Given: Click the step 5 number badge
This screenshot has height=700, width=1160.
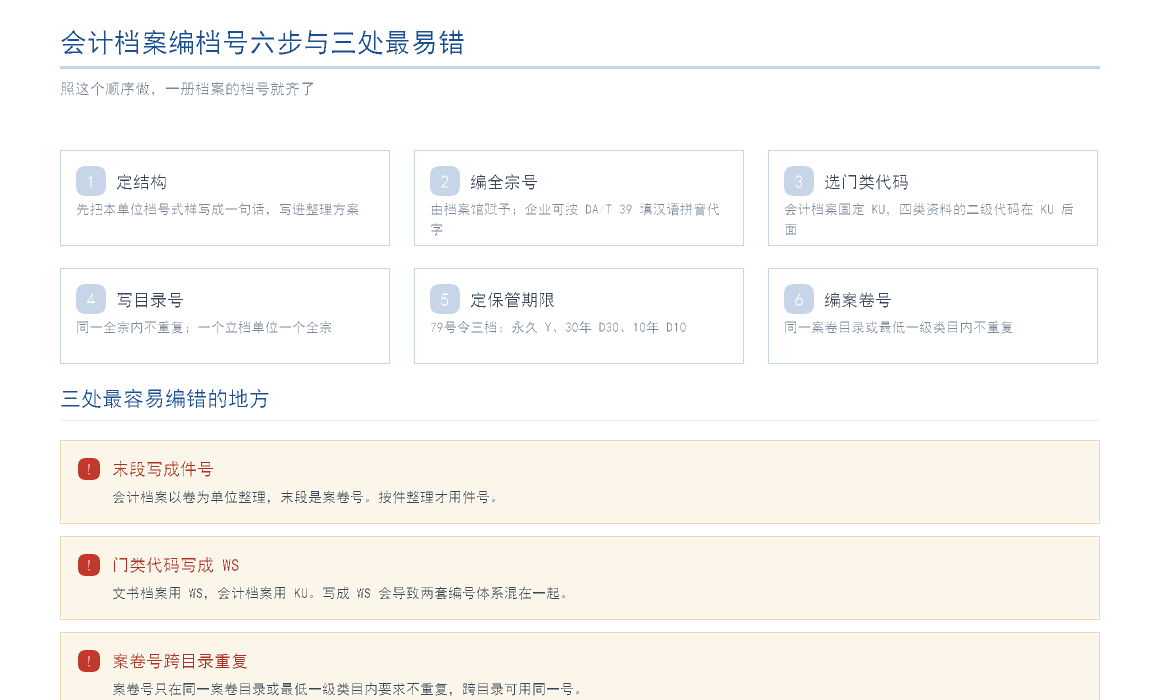Looking at the screenshot, I should [x=445, y=300].
